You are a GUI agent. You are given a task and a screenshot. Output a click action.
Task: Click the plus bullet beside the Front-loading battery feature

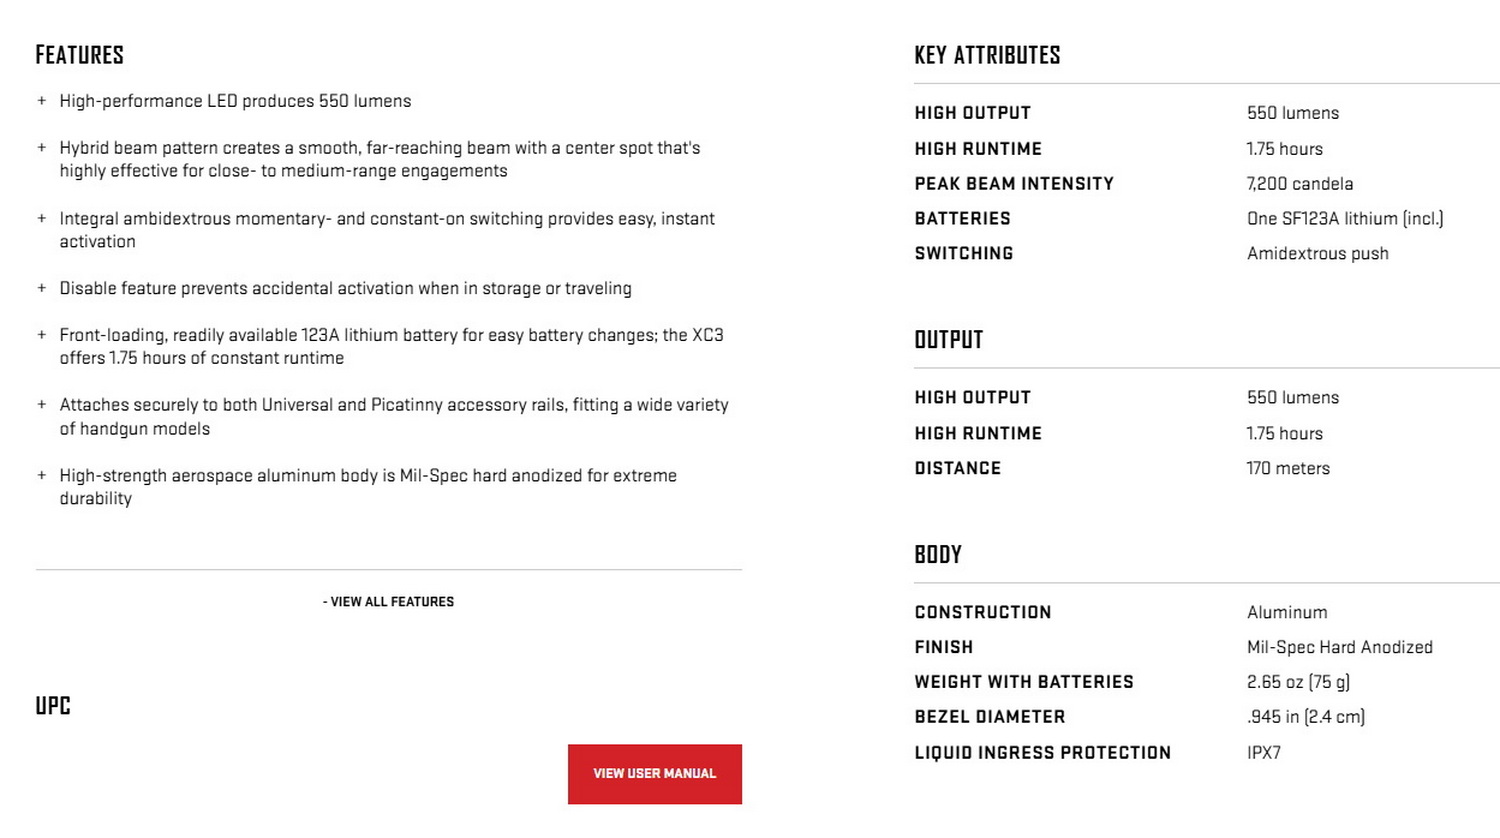point(42,335)
